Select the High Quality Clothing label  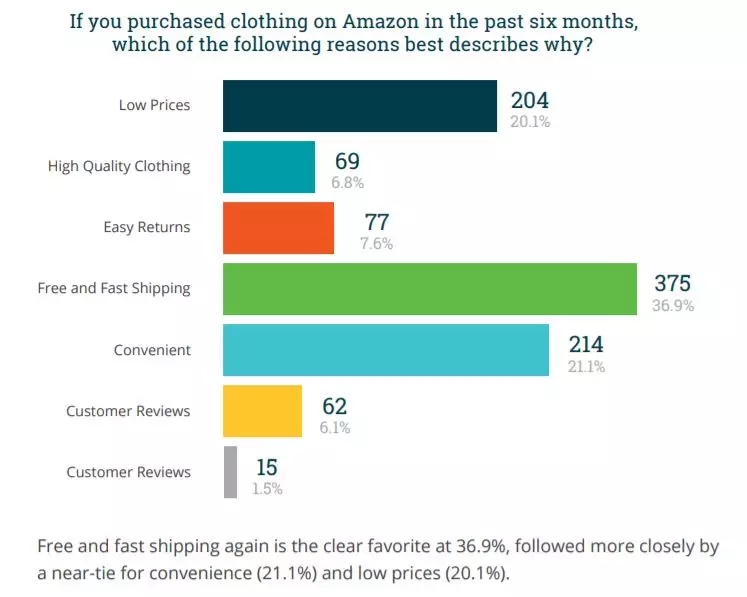119,166
